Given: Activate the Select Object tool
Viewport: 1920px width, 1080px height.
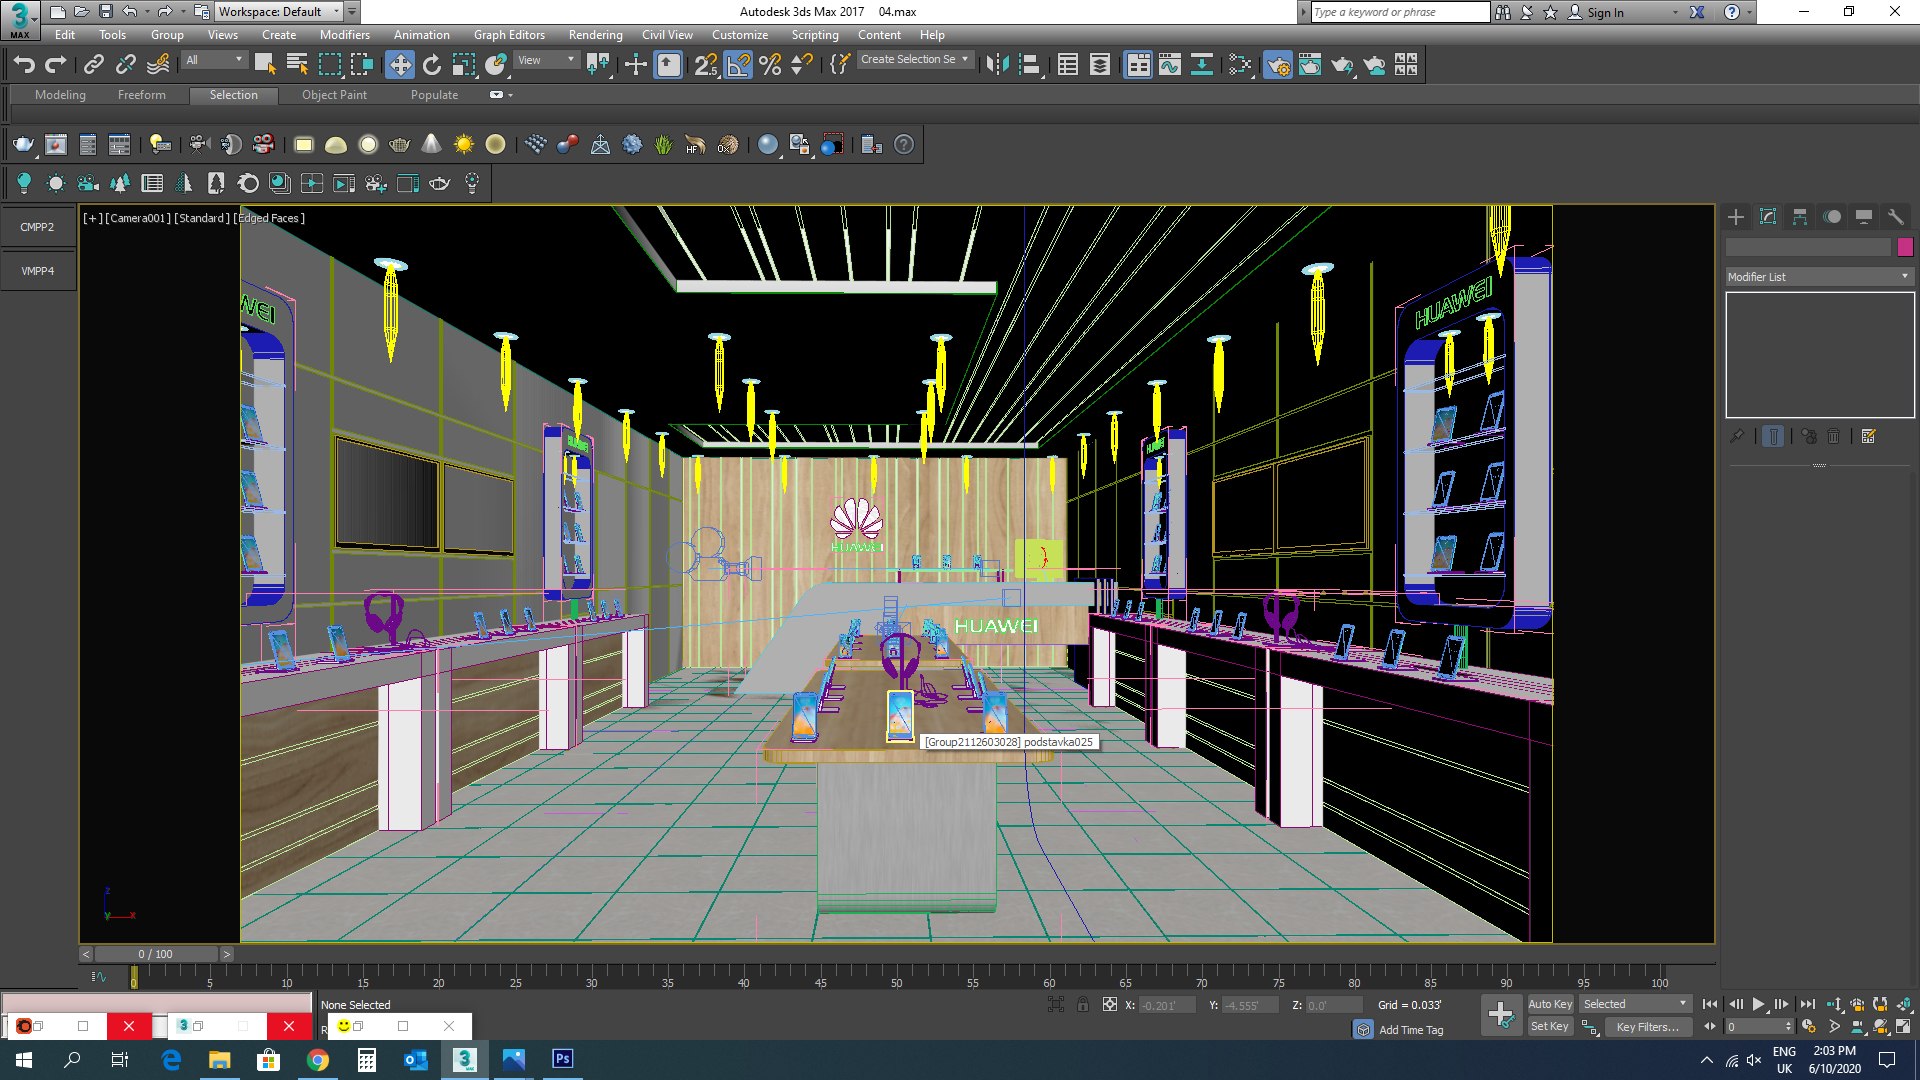Looking at the screenshot, I should coord(265,65).
